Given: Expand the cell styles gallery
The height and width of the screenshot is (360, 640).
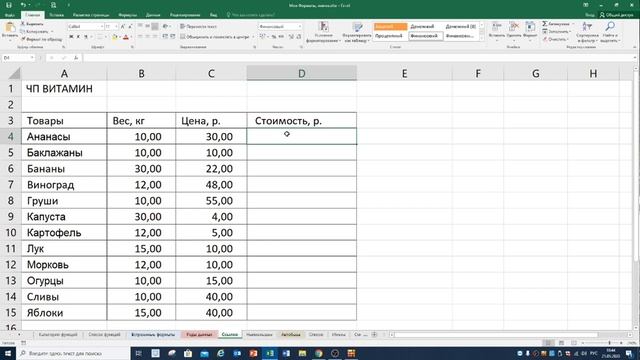Looking at the screenshot, I should pyautogui.click(x=481, y=38).
